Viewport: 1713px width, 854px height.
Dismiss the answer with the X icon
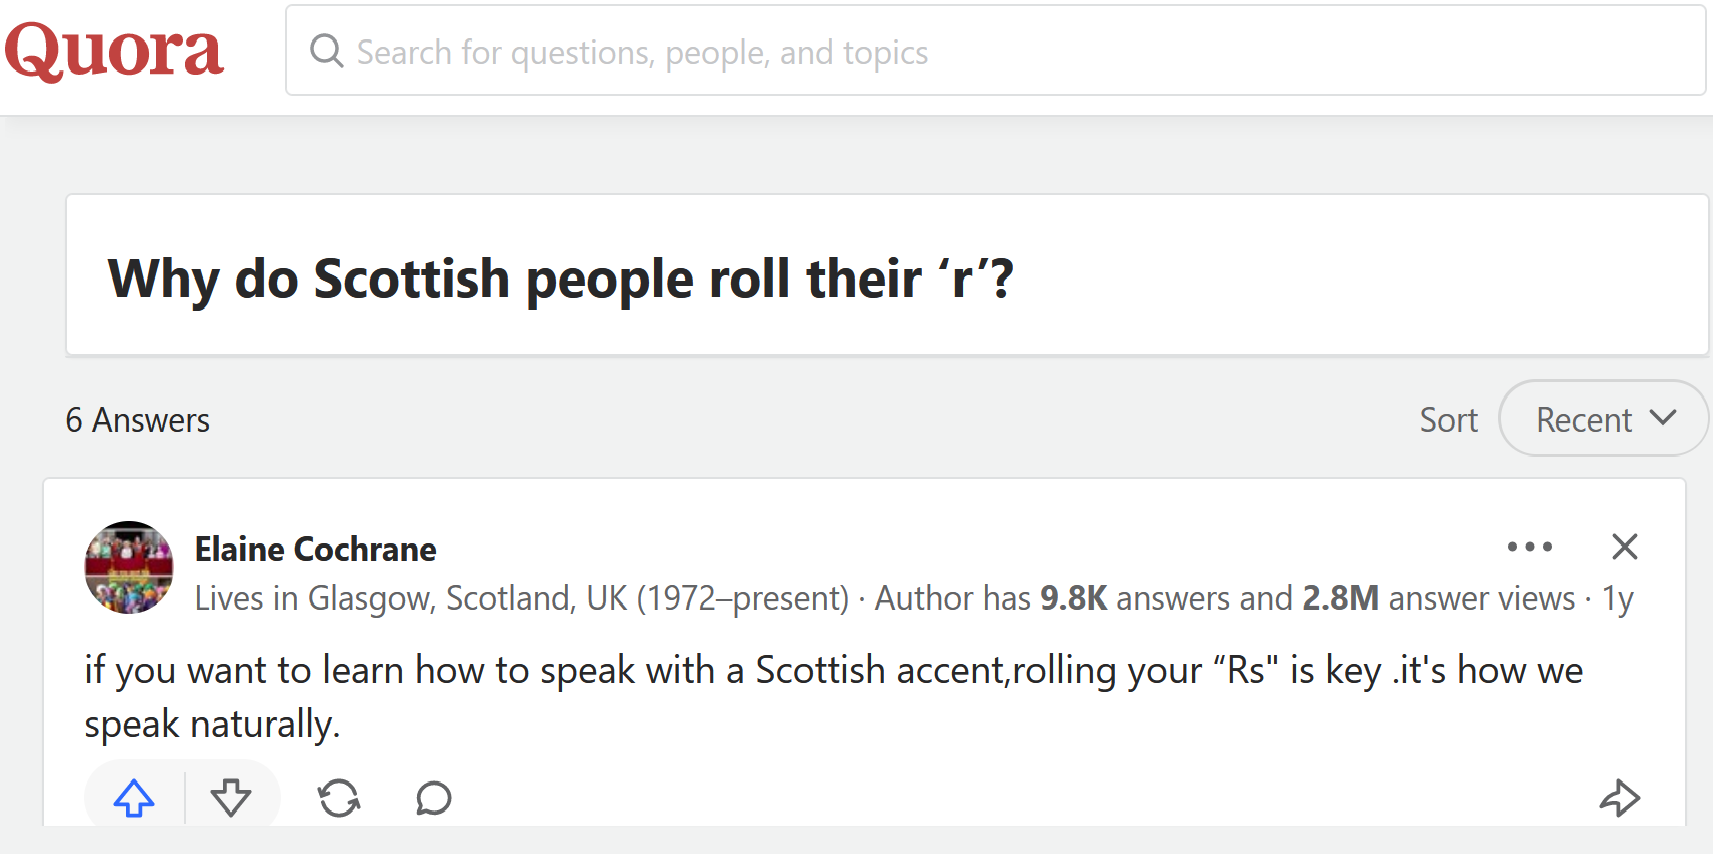[x=1625, y=547]
